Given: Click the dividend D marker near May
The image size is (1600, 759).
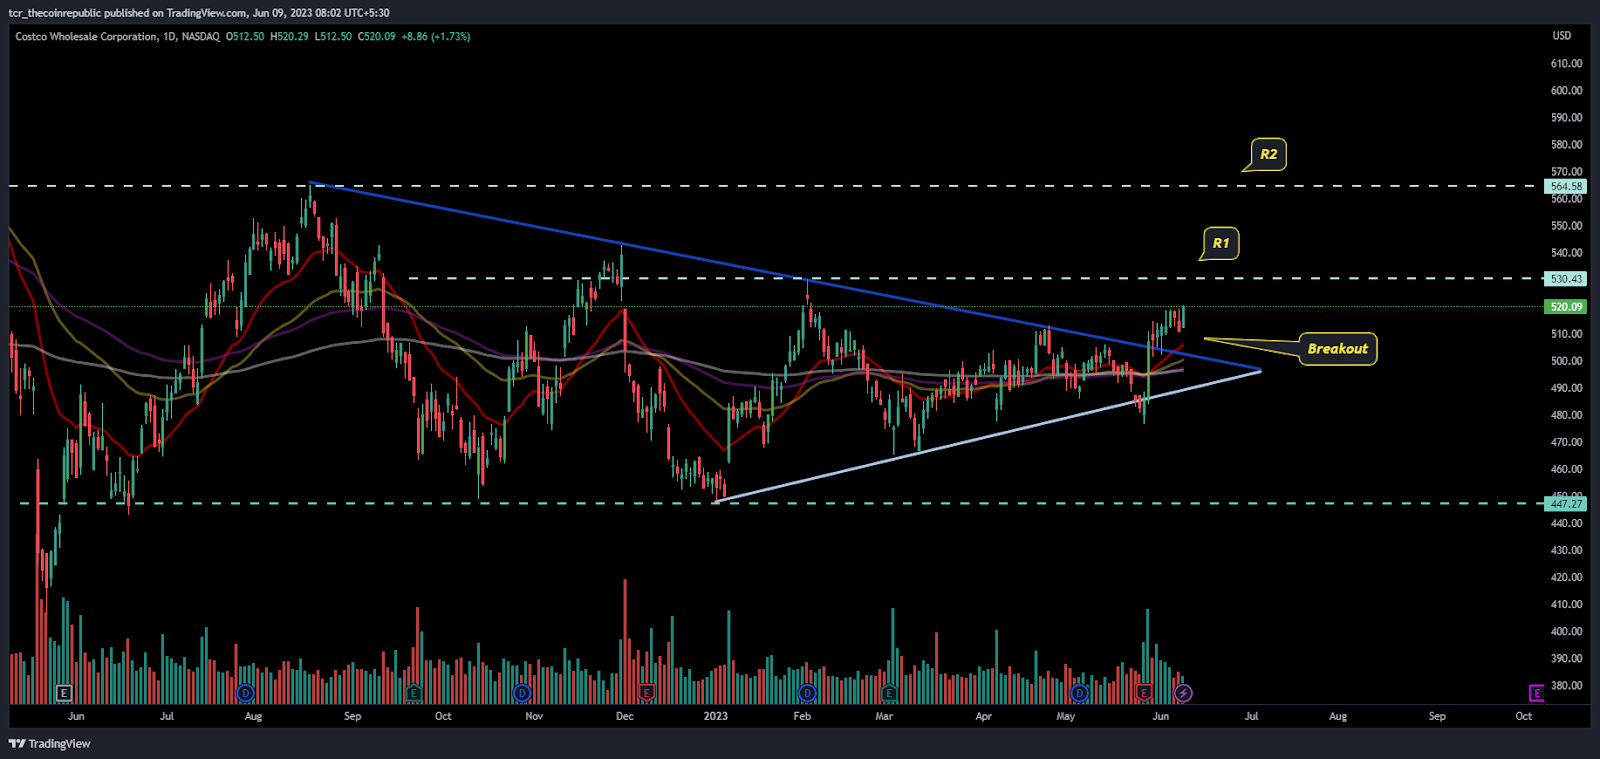Looking at the screenshot, I should [1079, 693].
